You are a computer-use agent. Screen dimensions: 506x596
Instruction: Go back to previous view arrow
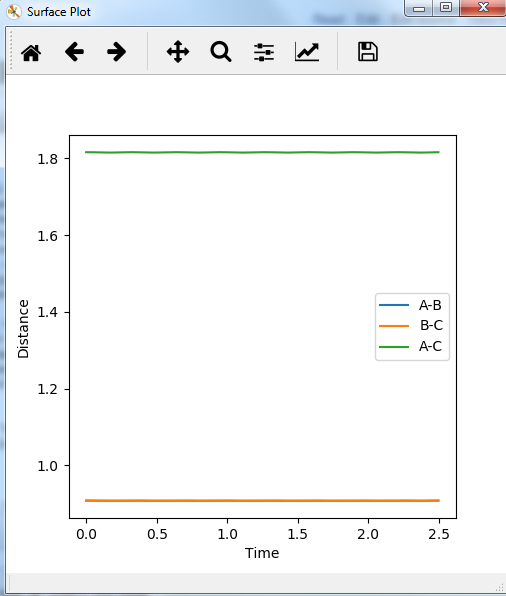[x=74, y=52]
